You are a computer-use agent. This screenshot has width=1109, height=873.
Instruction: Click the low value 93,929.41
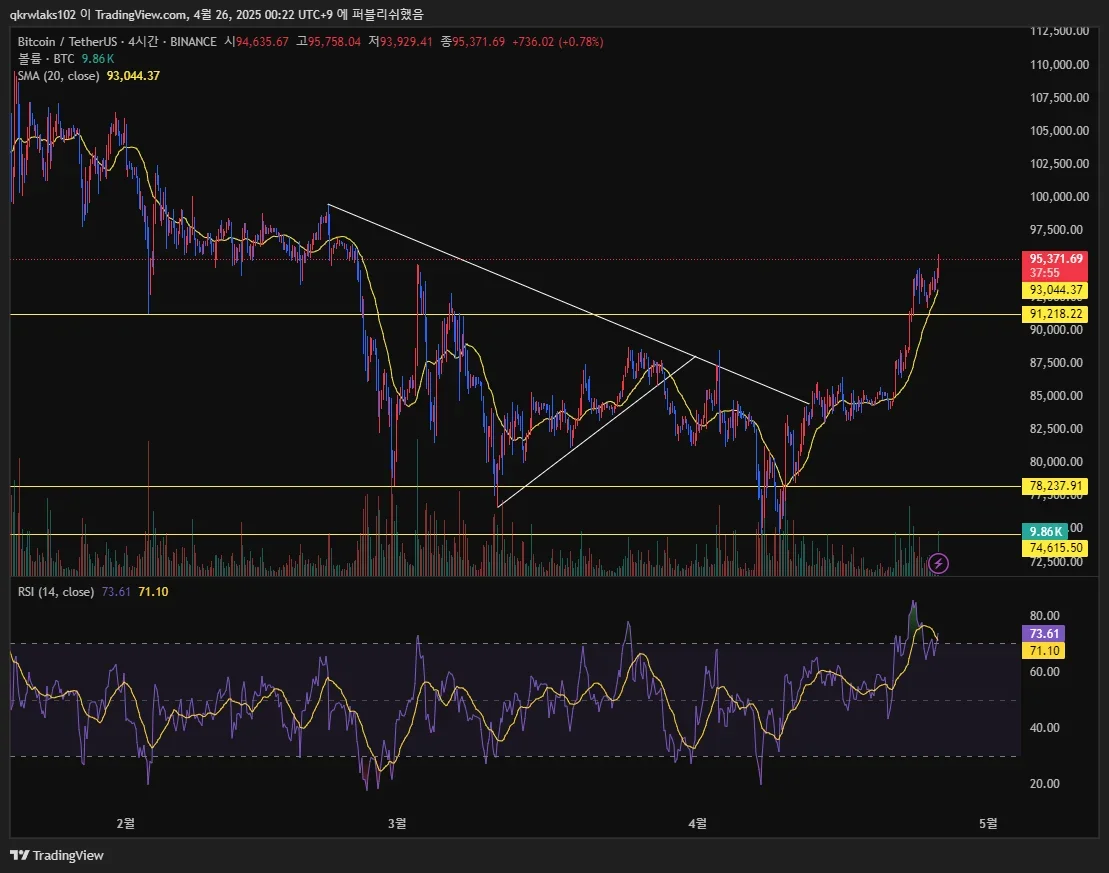tap(407, 42)
